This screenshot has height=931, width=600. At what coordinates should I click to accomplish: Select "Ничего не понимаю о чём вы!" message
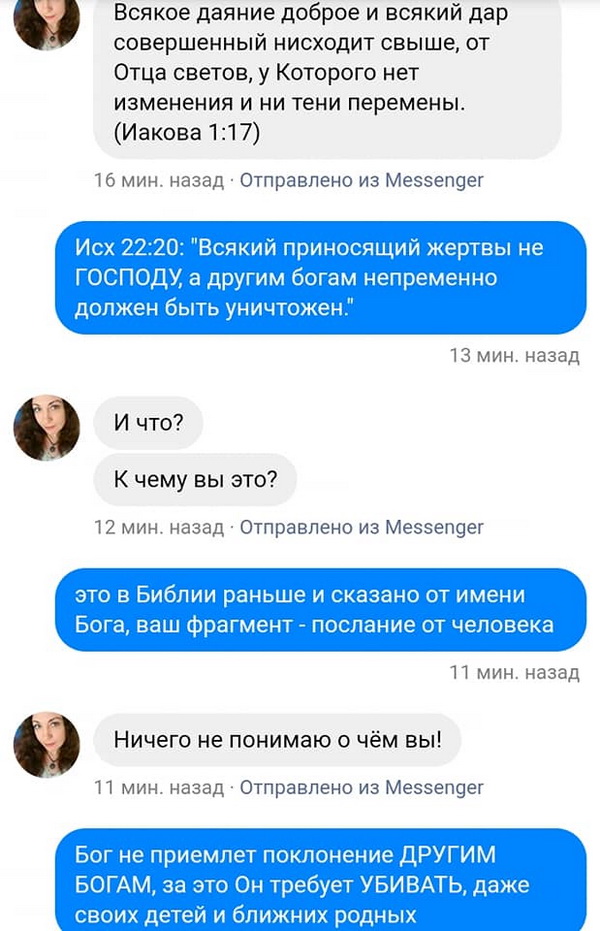click(277, 740)
